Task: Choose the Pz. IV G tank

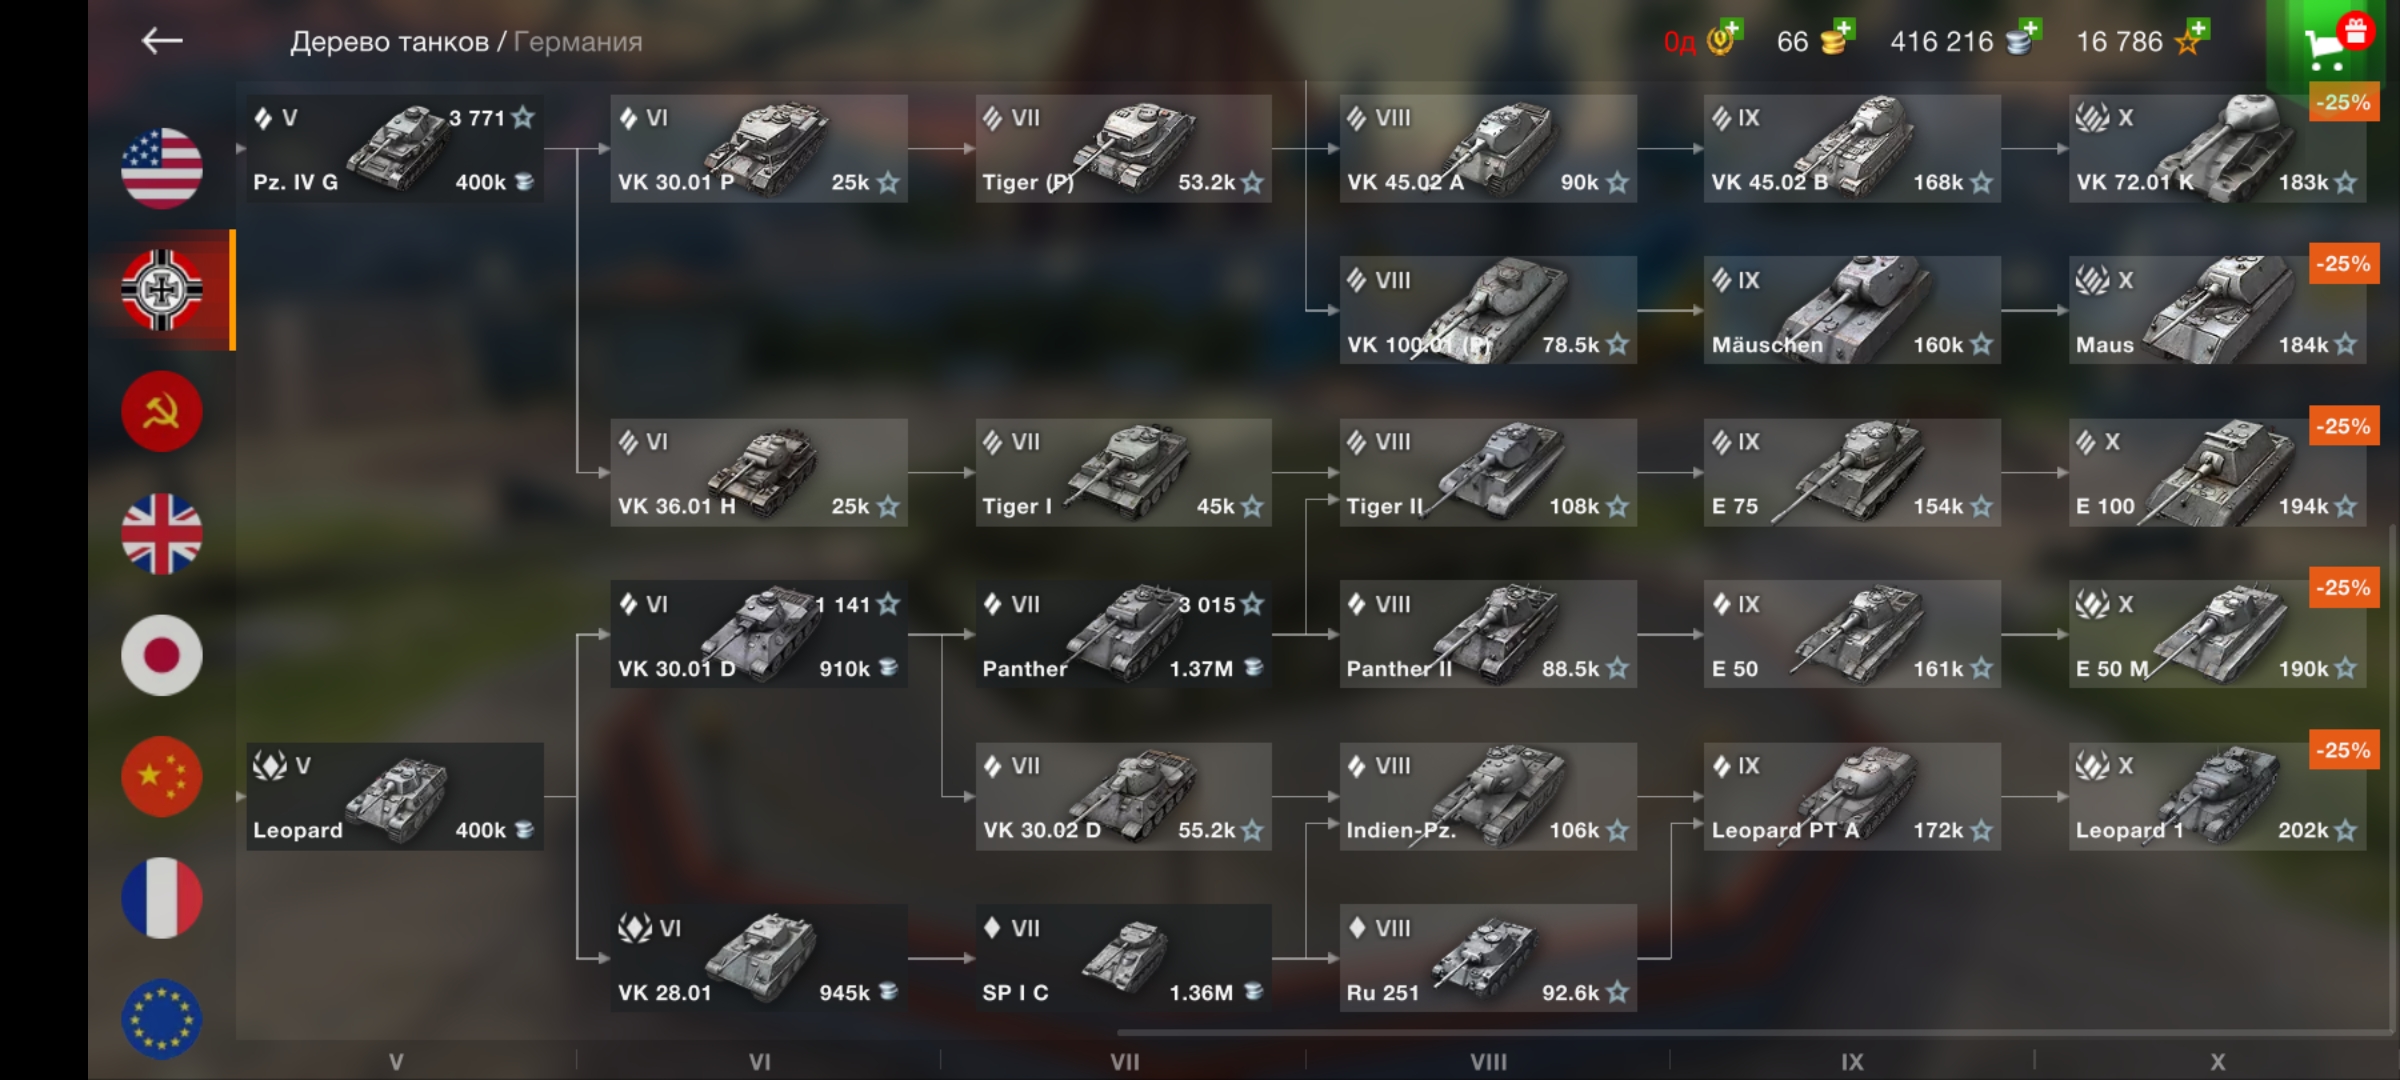Action: coord(395,148)
